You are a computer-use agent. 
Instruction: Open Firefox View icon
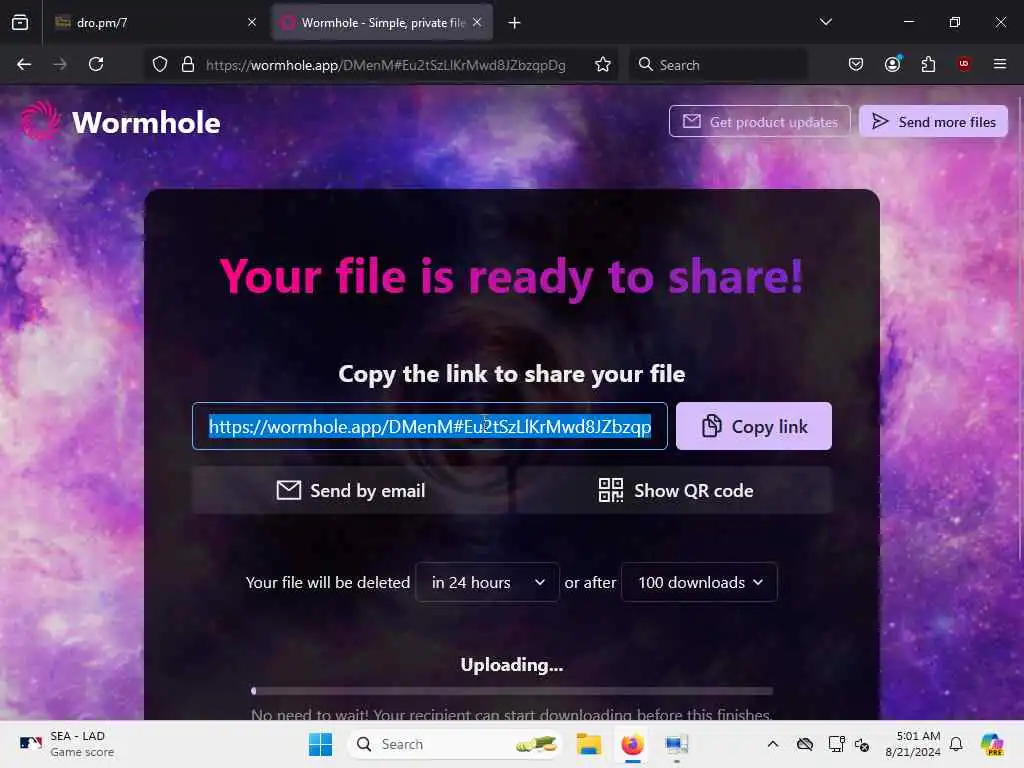click(x=20, y=23)
